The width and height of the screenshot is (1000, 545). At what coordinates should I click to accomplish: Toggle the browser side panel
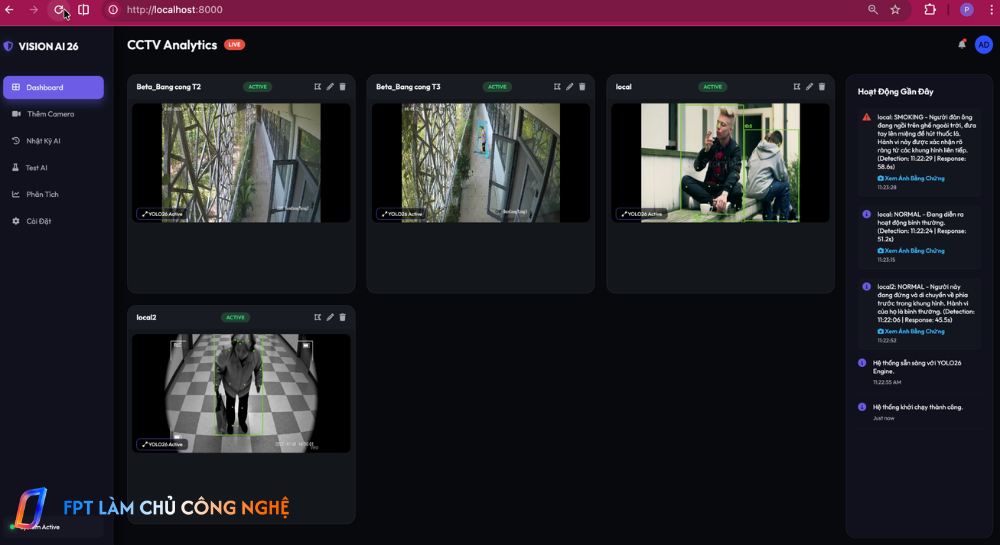pyautogui.click(x=83, y=10)
